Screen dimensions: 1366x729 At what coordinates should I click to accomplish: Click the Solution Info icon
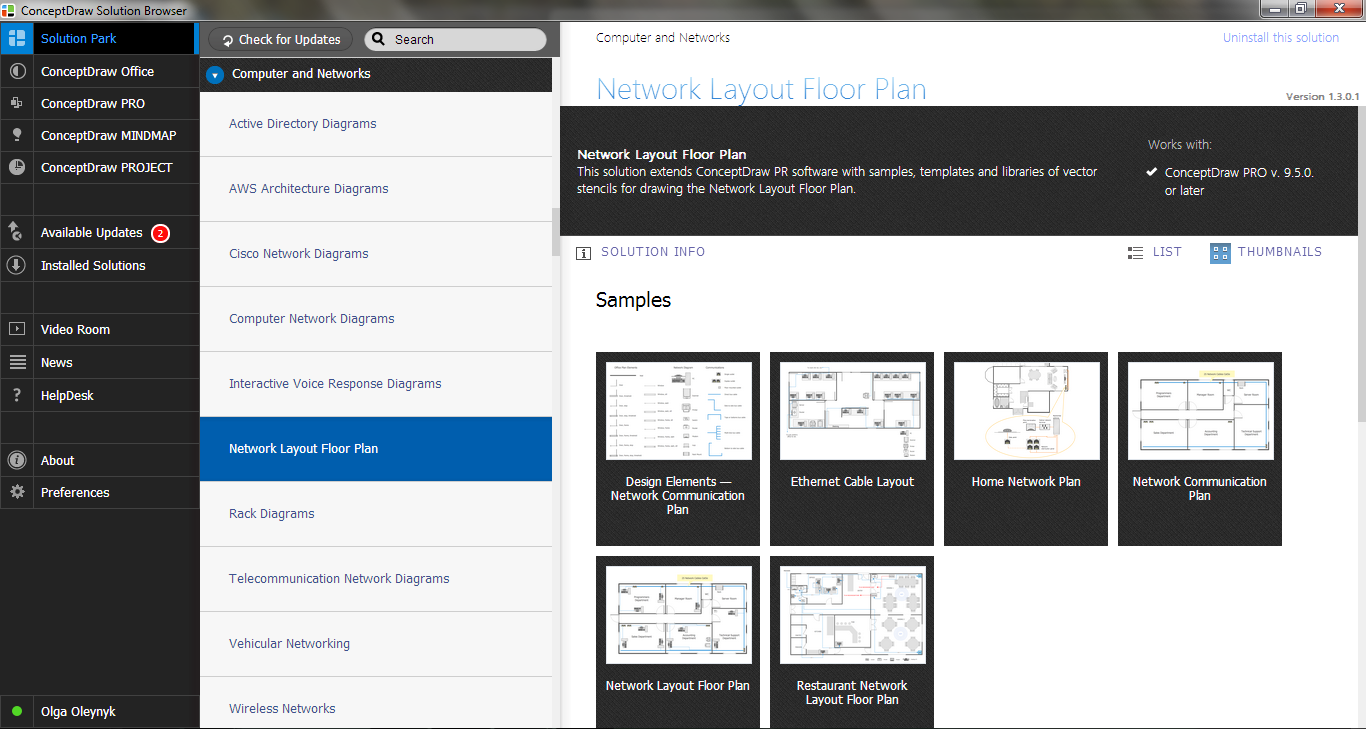[584, 253]
